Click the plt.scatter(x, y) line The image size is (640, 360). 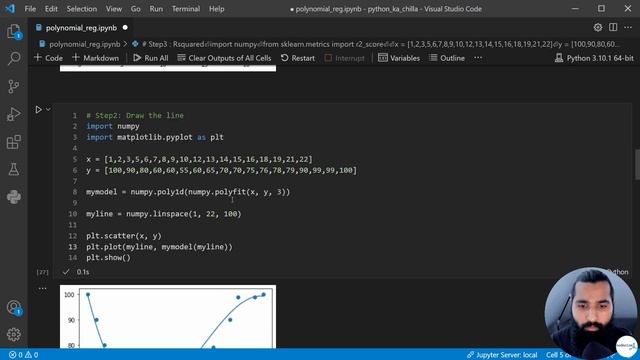[124, 236]
